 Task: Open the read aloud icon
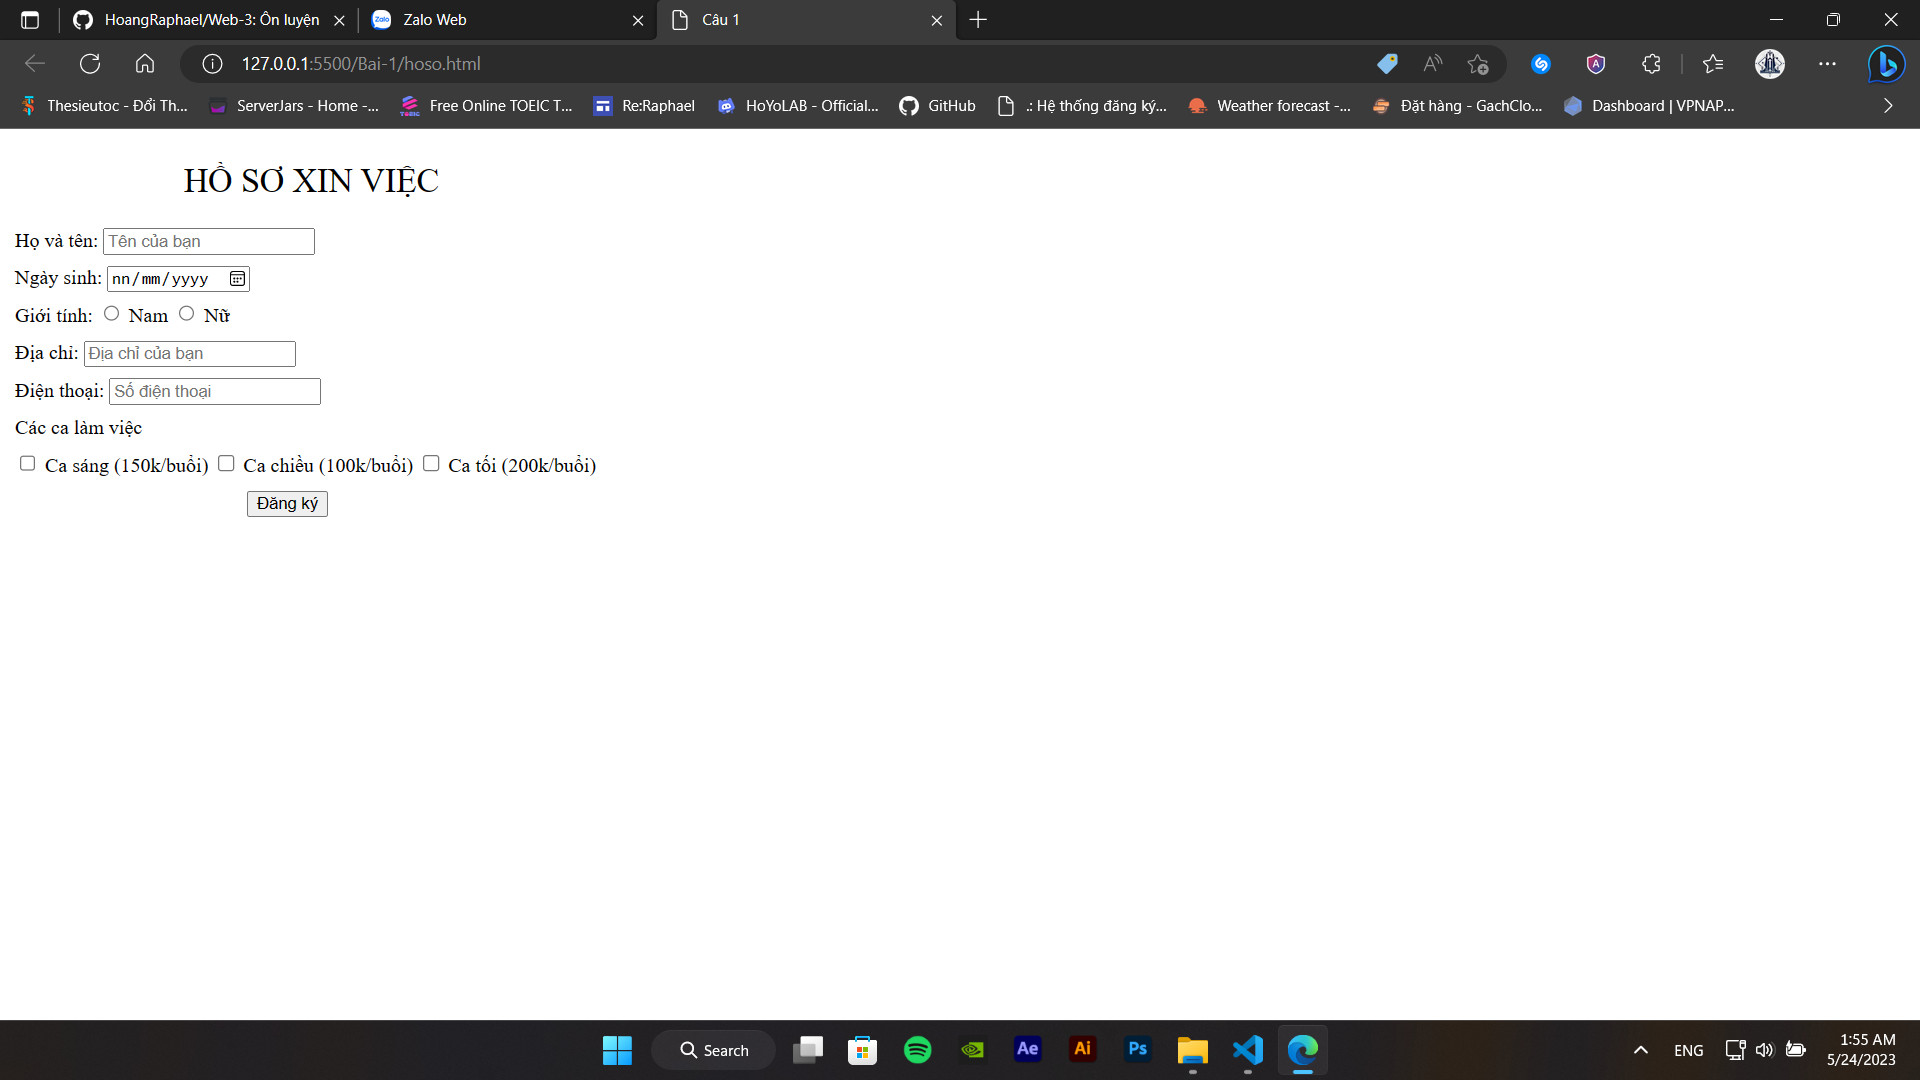pyautogui.click(x=1432, y=64)
